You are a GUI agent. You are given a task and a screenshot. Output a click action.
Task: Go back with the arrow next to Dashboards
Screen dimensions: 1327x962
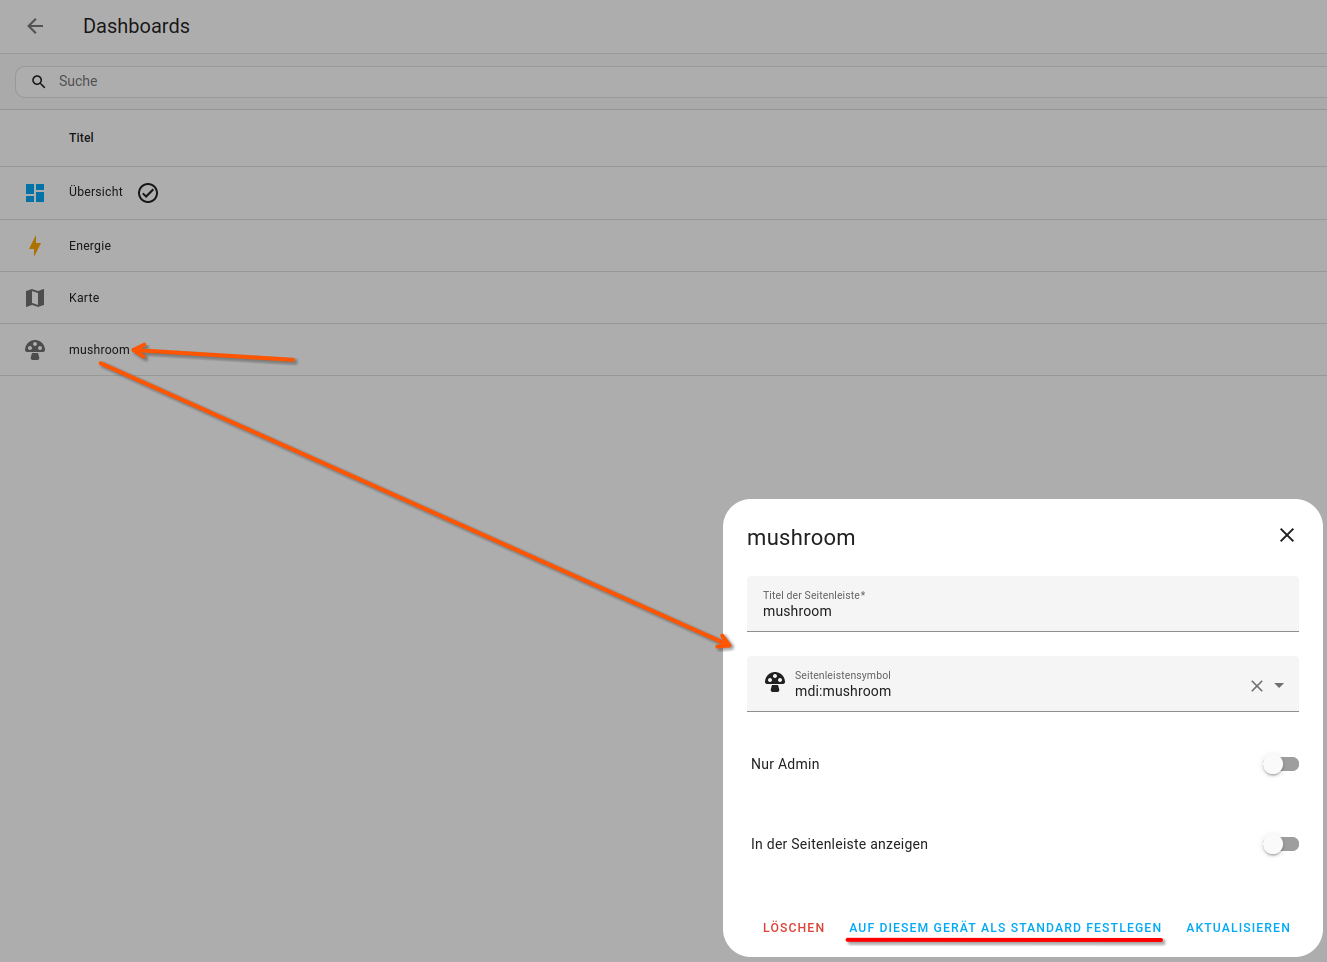point(35,26)
